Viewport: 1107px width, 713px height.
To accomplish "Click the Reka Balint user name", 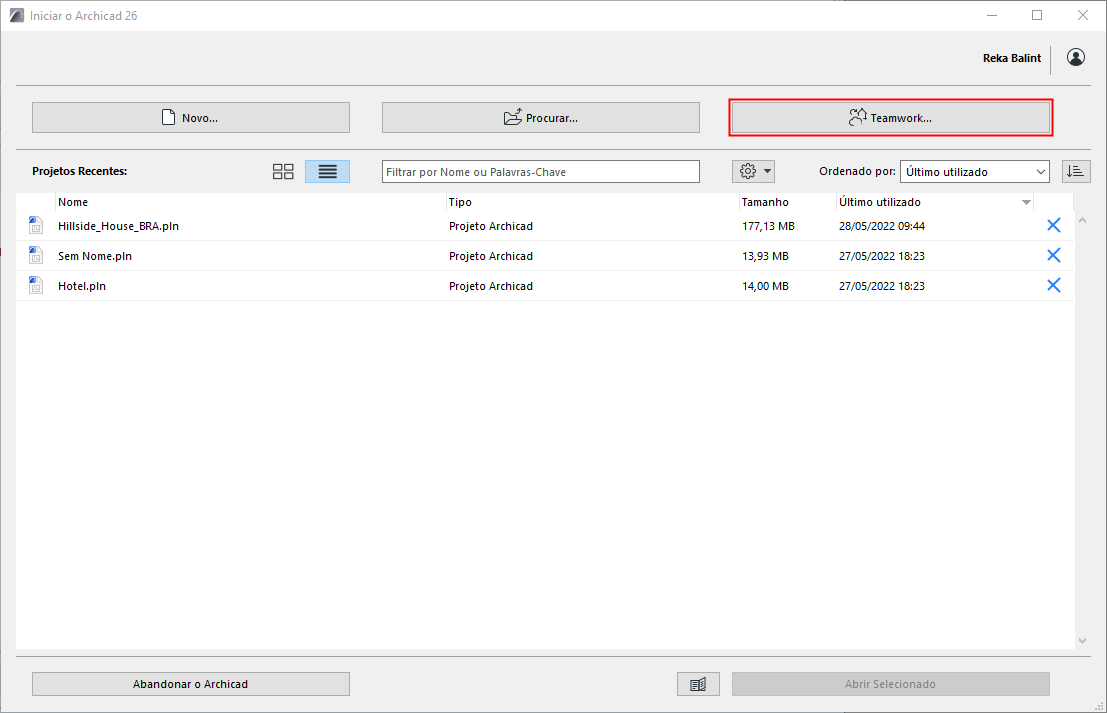I will [x=1012, y=58].
